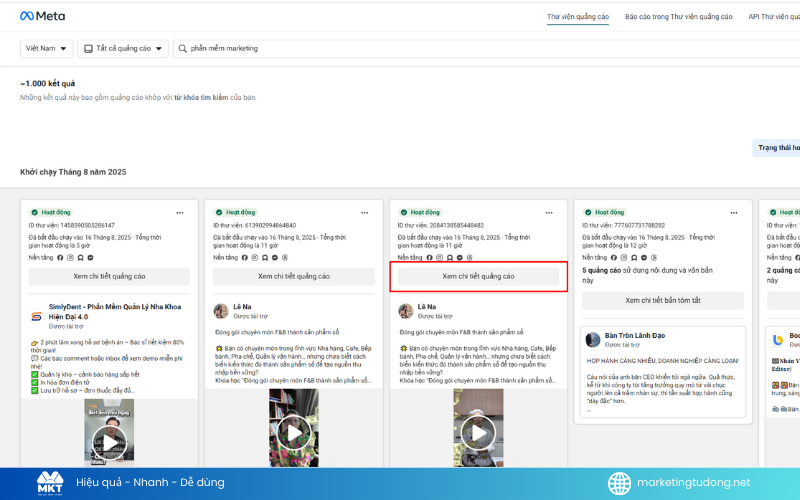Image resolution: width=800 pixels, height=500 pixels.
Task: Open the Trạng thái filter button
Action: tap(776, 148)
